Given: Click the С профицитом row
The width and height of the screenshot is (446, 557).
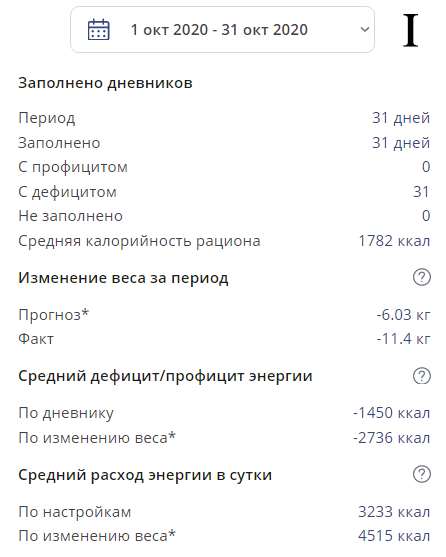Looking at the screenshot, I should 224,167.
